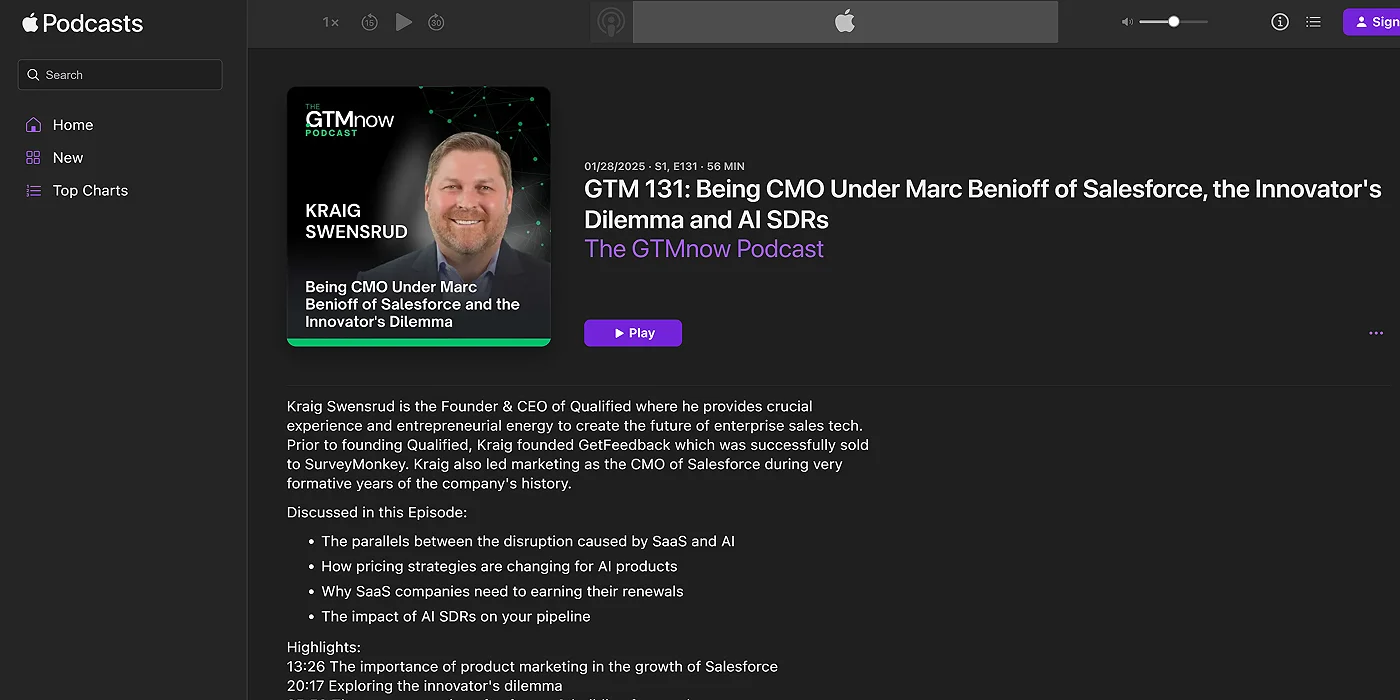Click bullet about AI SDRs pipeline impact
The height and width of the screenshot is (700, 1400).
tap(456, 616)
